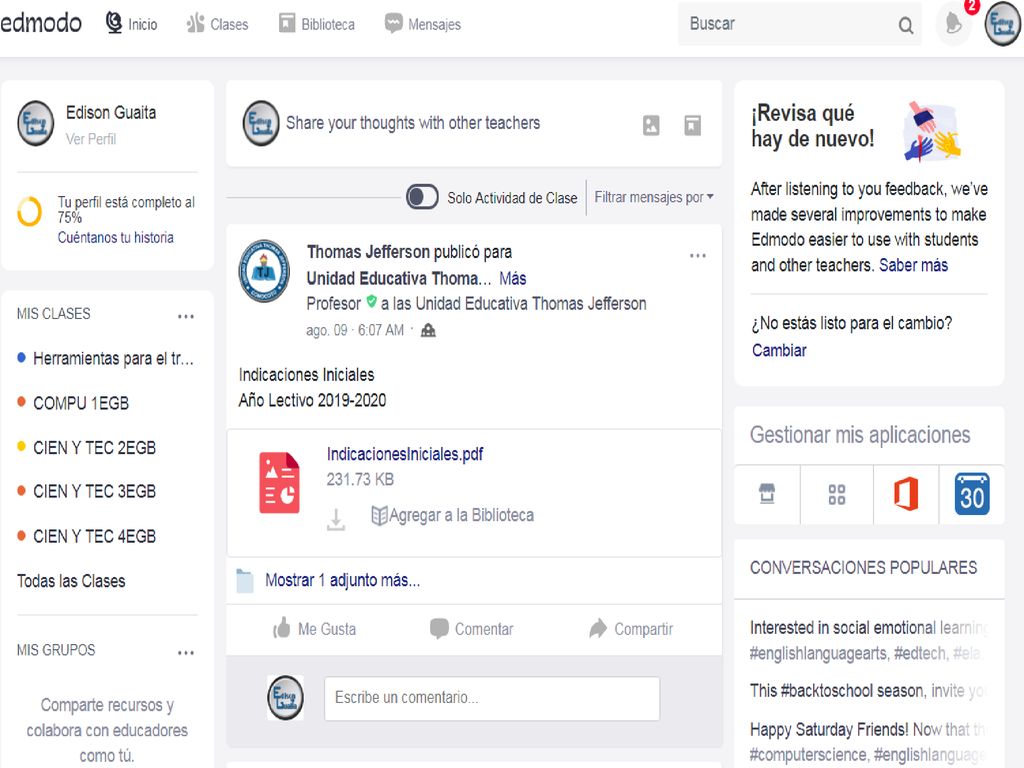
Task: Open CIEN Y TEC 3EGB class
Action: (x=95, y=491)
